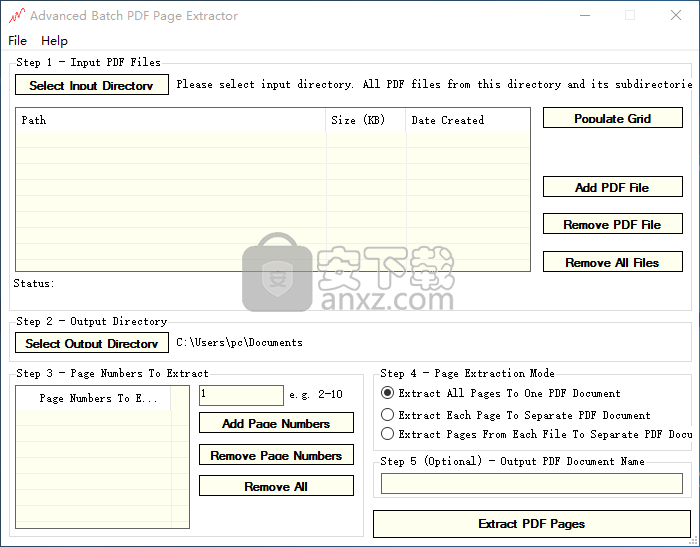Image resolution: width=700 pixels, height=547 pixels.
Task: Minimize the application window
Action: click(x=585, y=15)
